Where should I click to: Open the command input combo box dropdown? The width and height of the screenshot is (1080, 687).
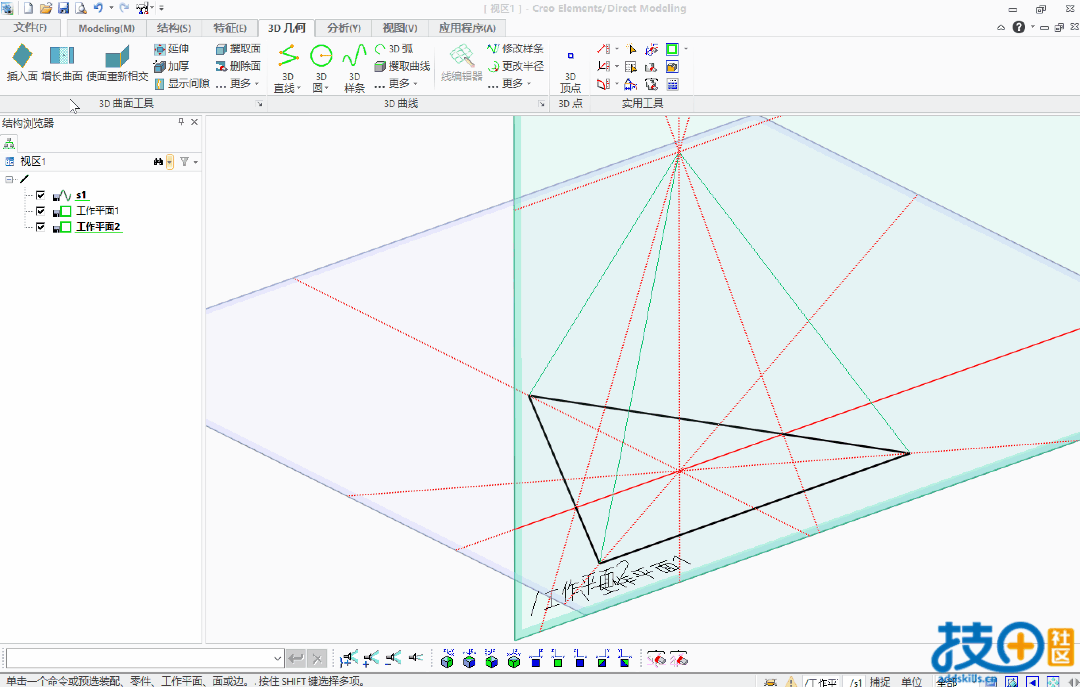(277, 659)
